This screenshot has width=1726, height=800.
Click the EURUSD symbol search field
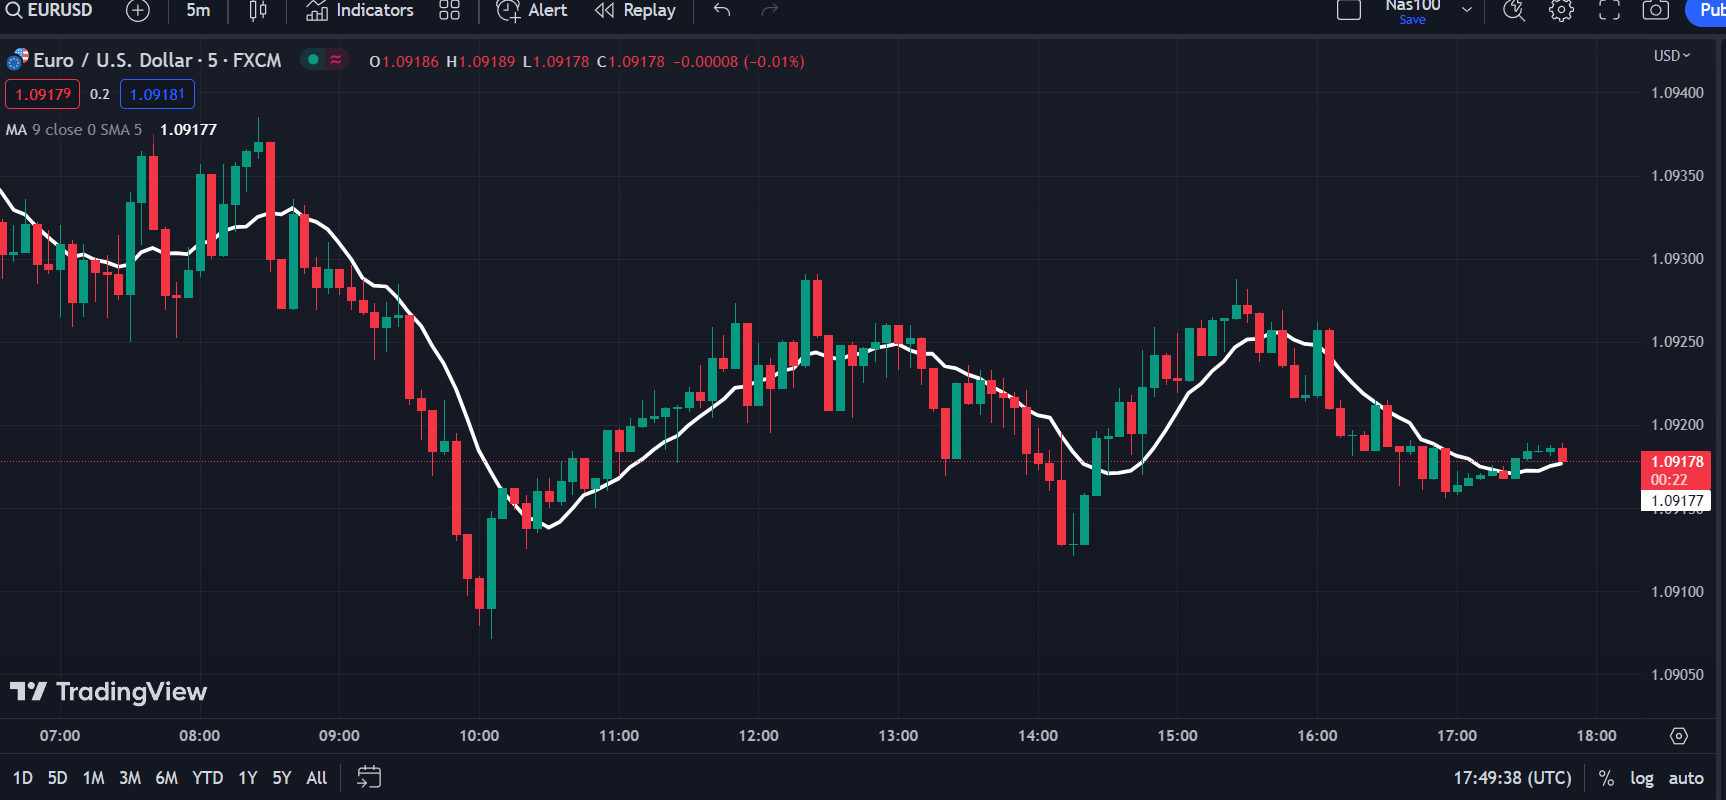50,11
